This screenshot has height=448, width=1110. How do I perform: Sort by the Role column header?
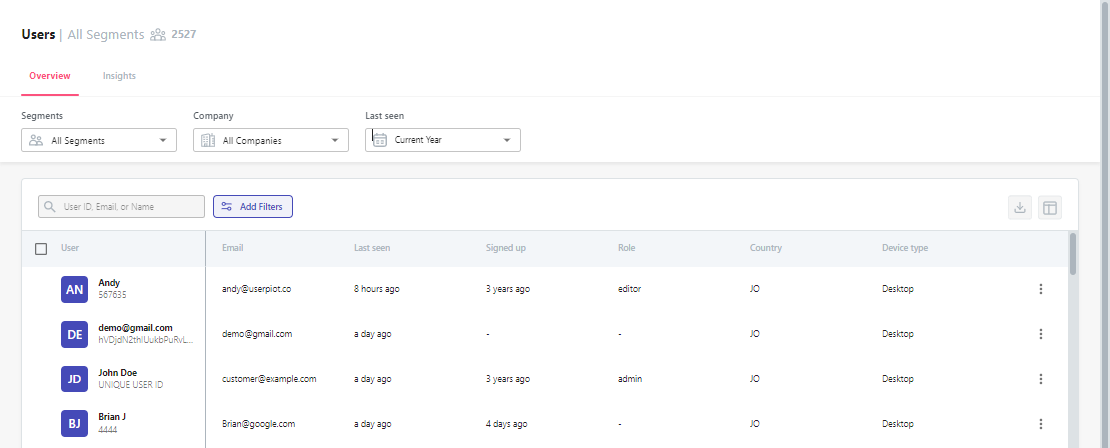[x=626, y=248]
